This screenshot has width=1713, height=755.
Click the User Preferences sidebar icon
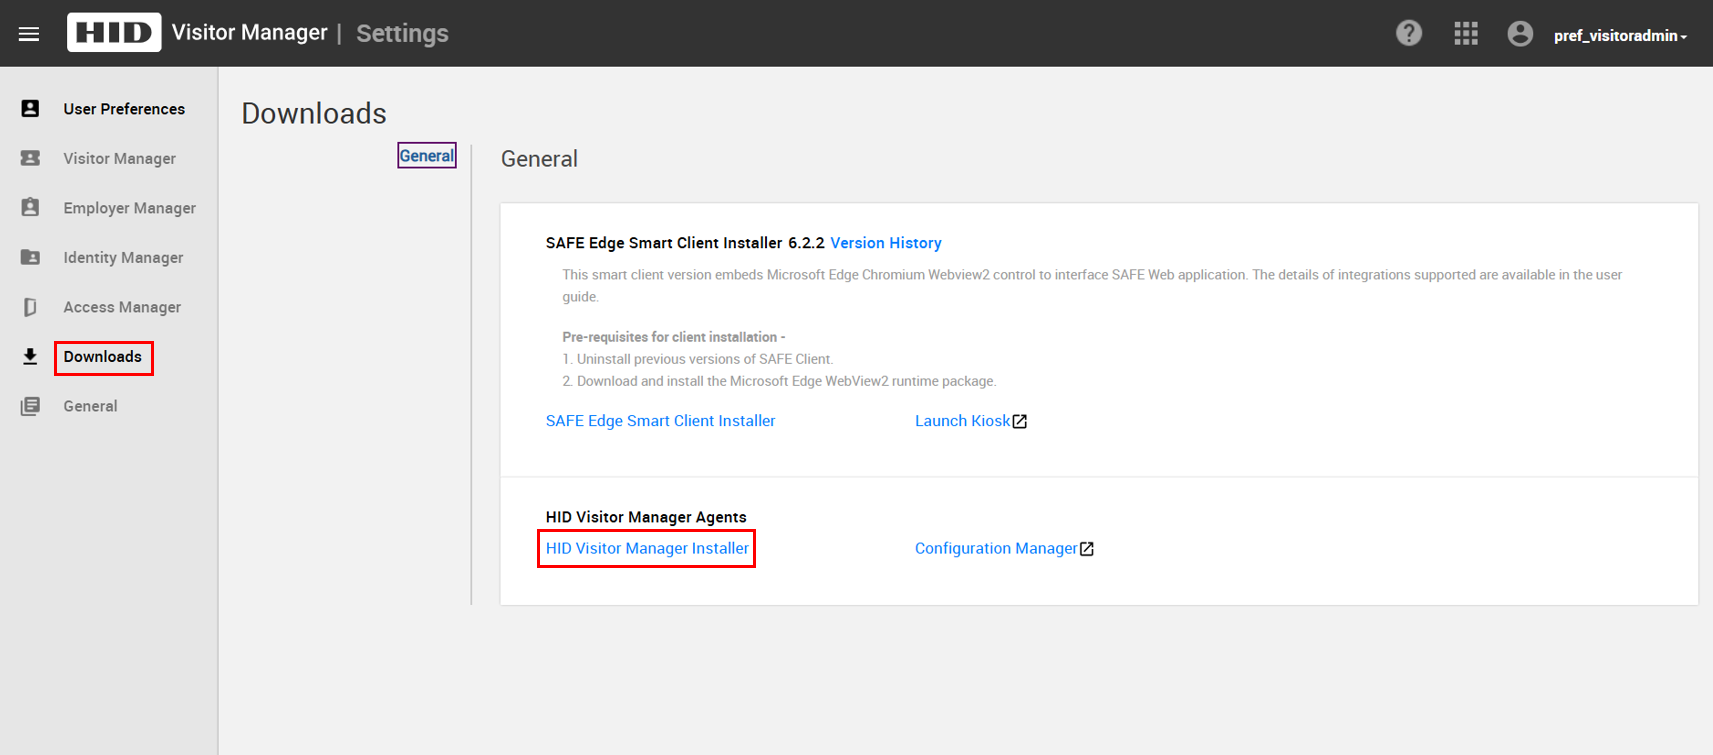click(x=31, y=109)
